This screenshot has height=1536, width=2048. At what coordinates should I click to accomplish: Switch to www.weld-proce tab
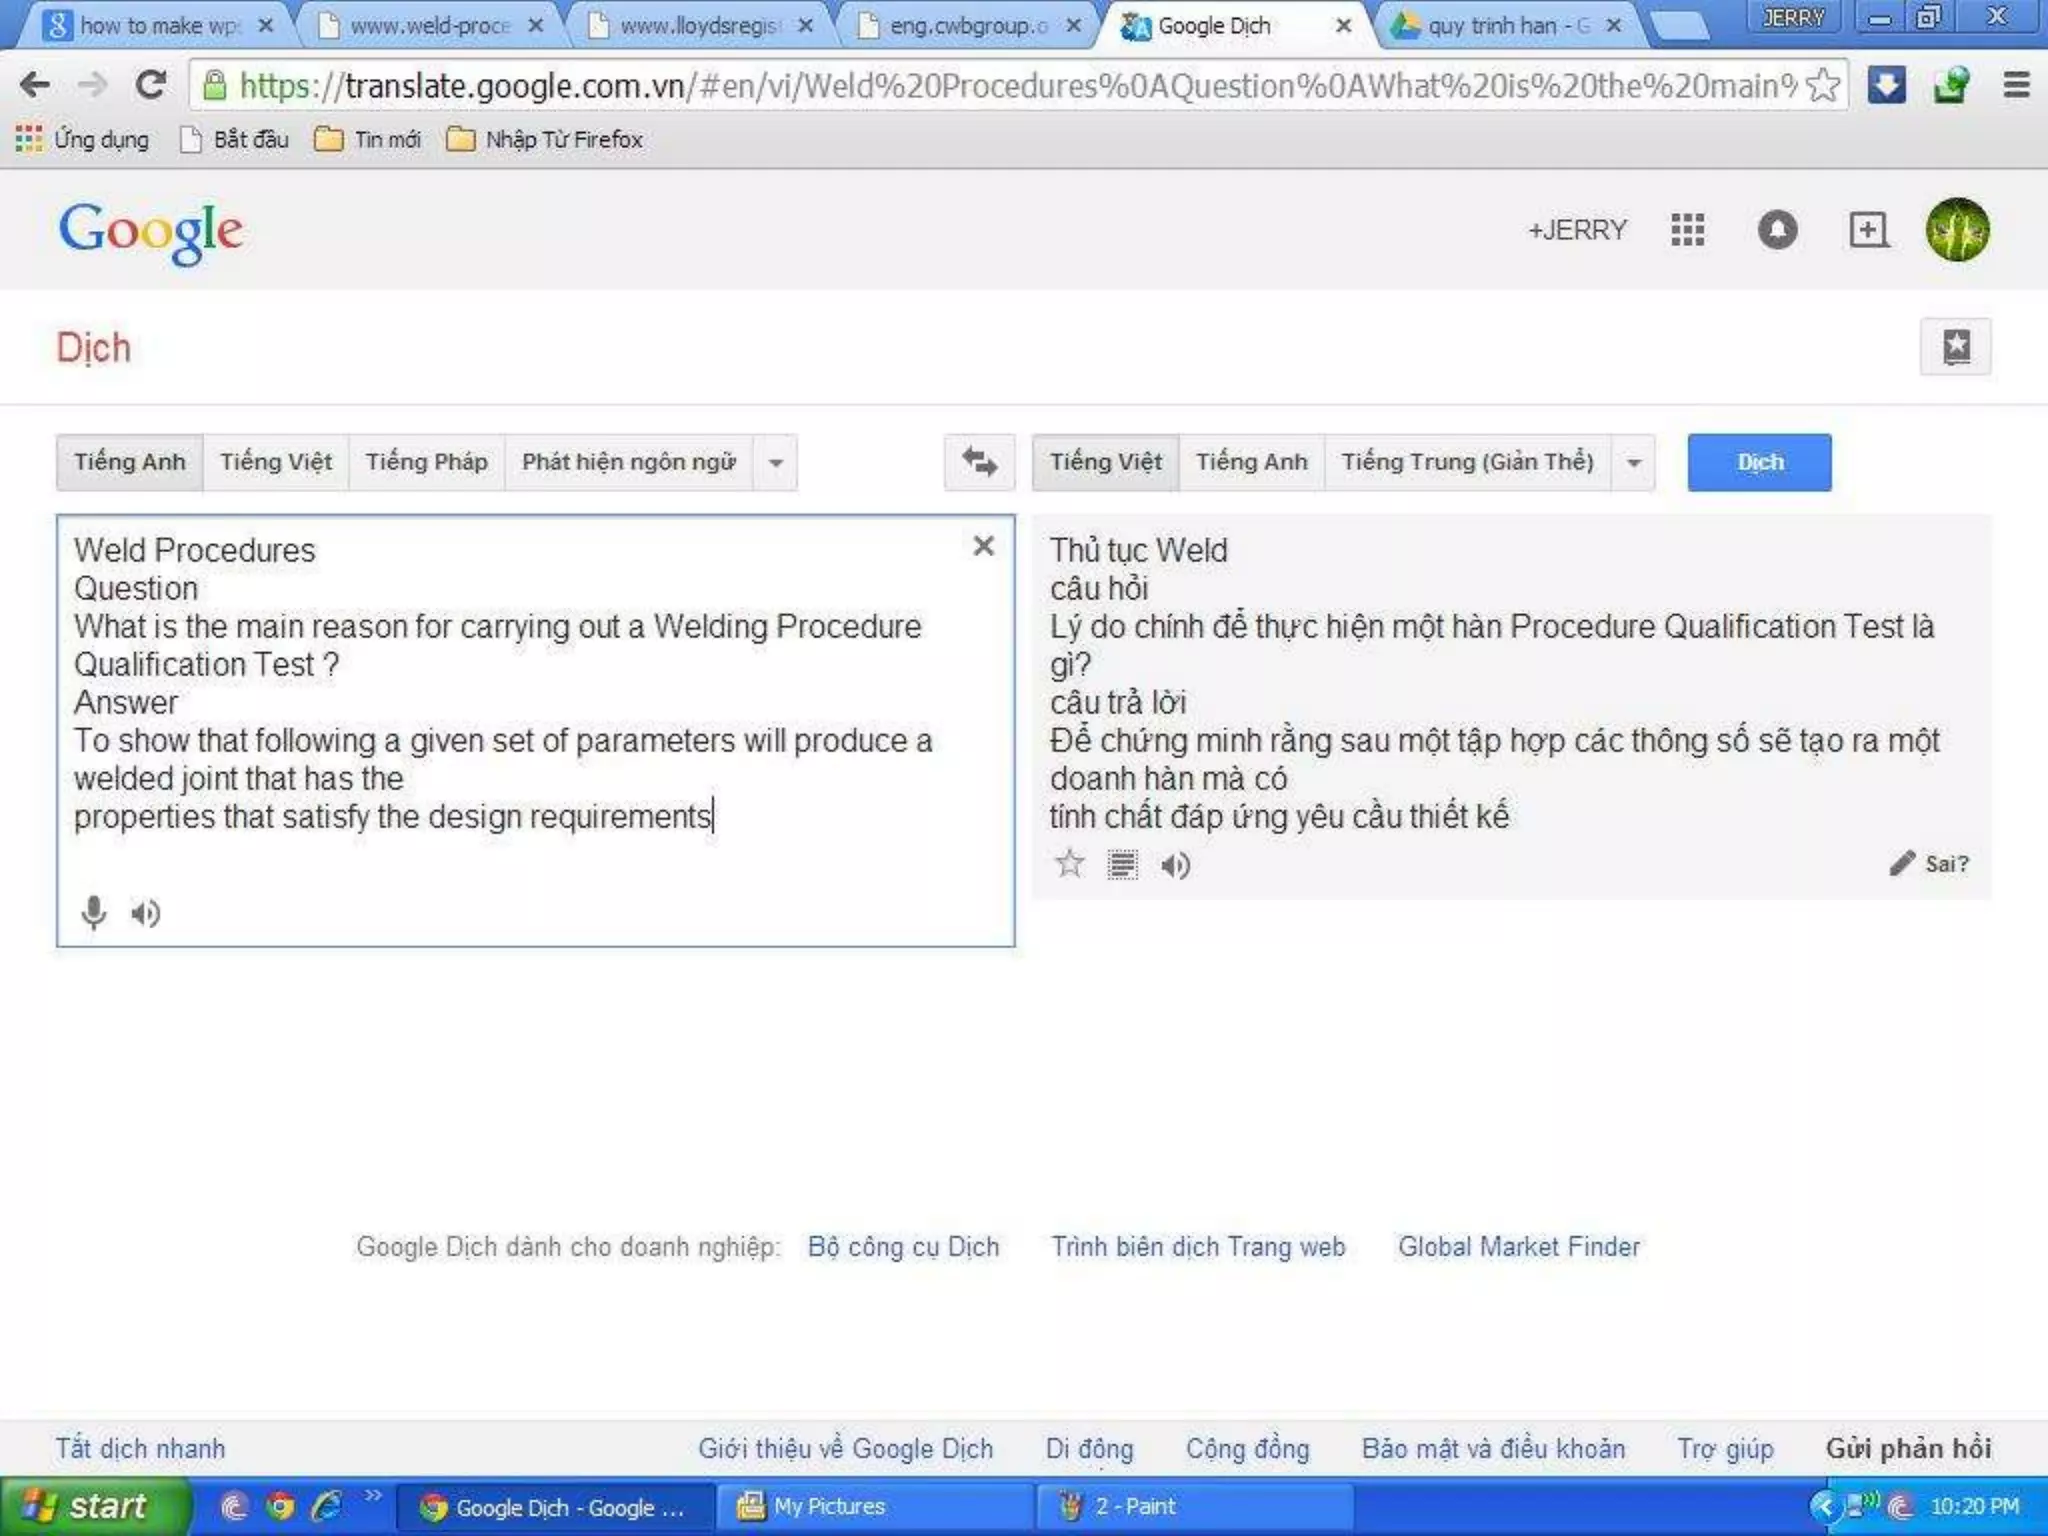[429, 26]
